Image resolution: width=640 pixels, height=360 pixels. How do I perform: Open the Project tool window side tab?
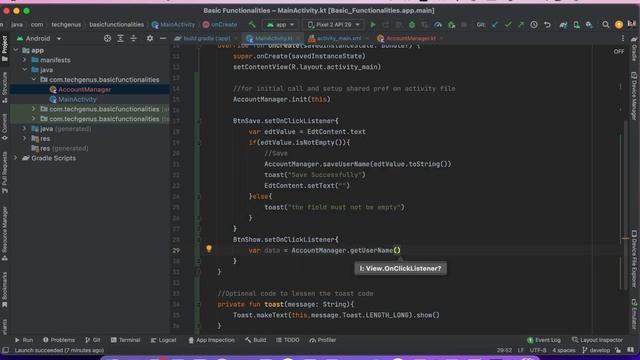[4, 49]
